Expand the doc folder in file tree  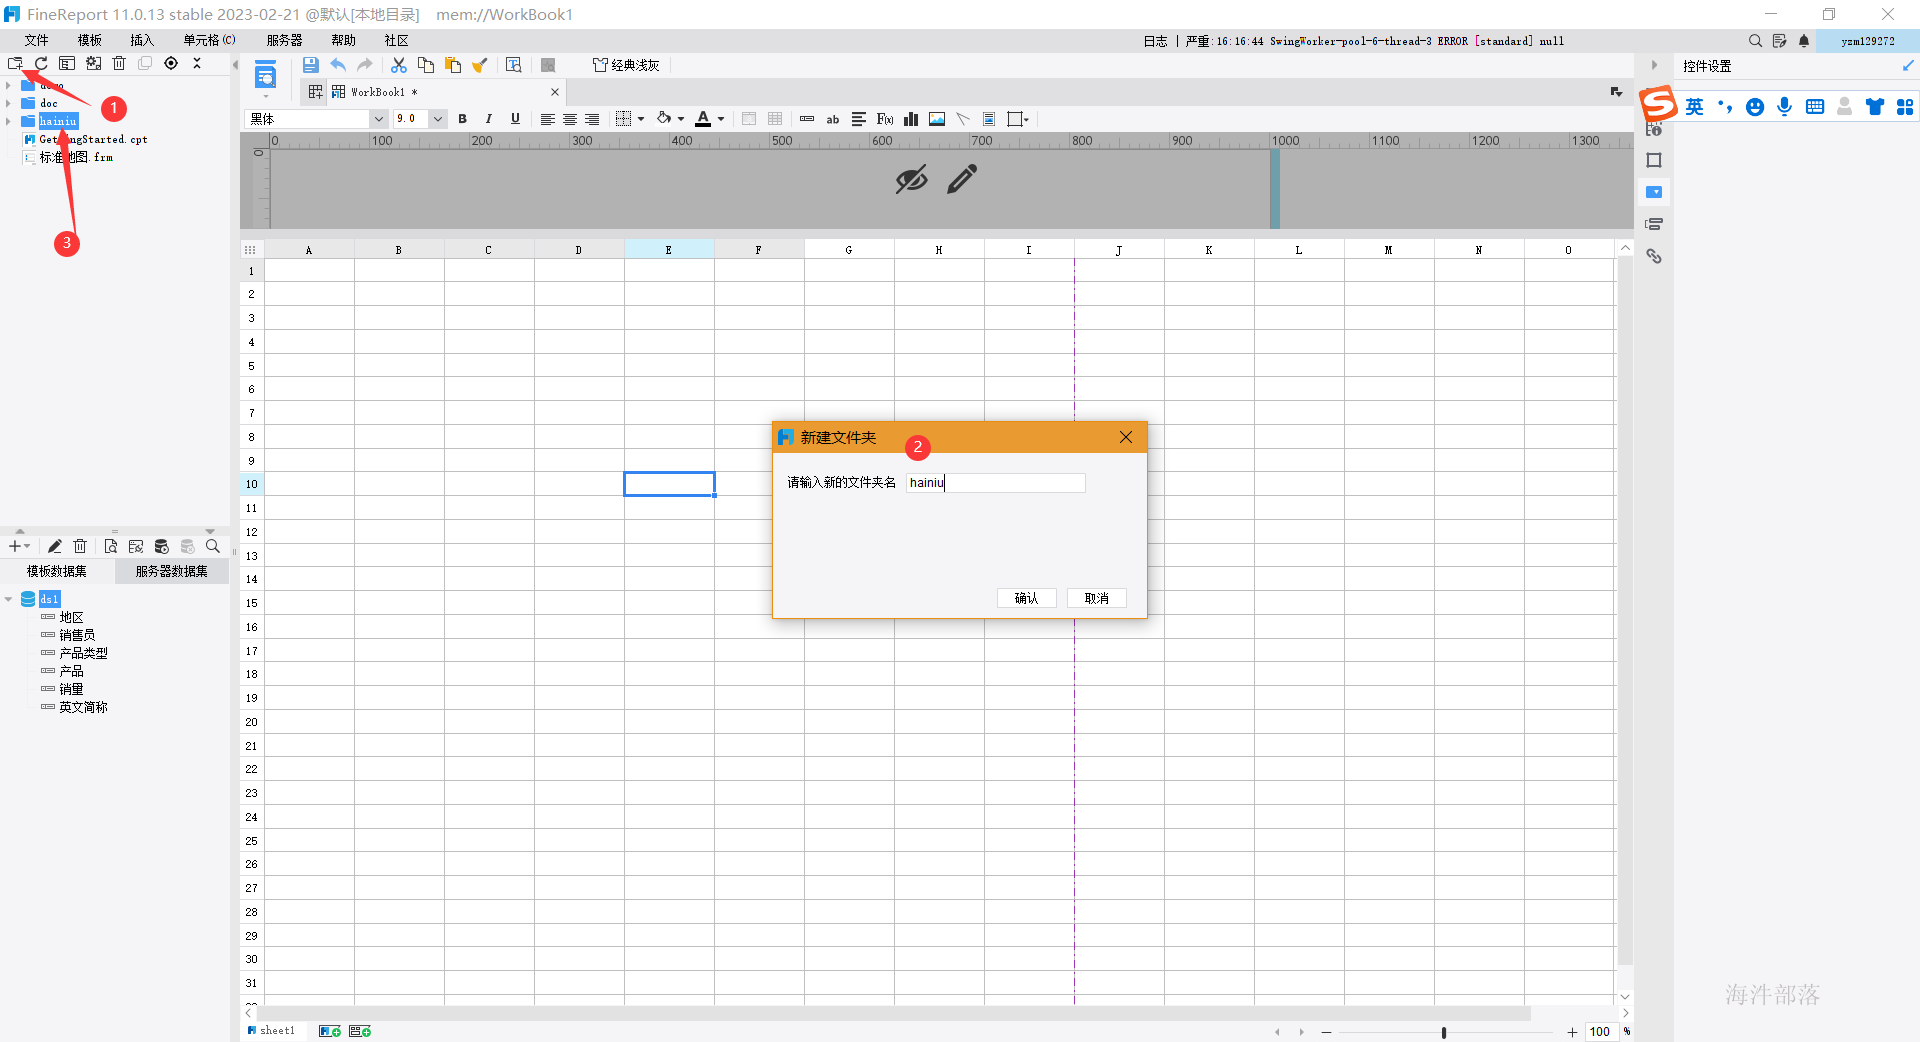pos(8,103)
